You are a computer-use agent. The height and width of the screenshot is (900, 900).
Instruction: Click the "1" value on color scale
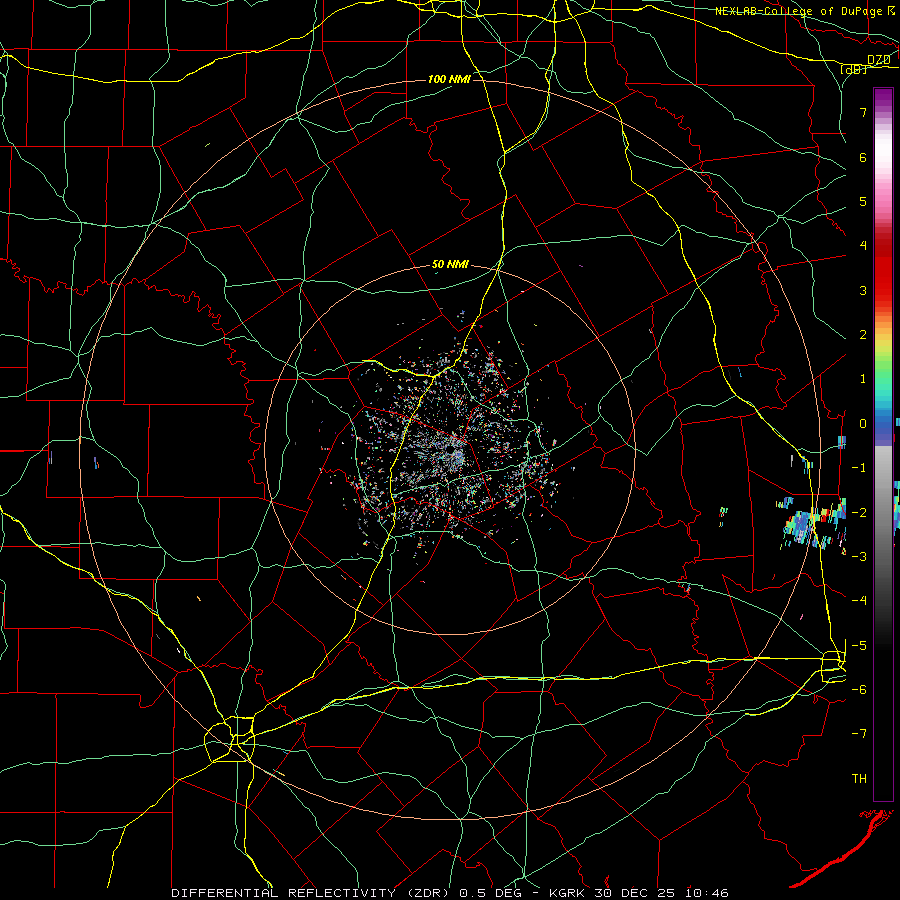coord(863,379)
